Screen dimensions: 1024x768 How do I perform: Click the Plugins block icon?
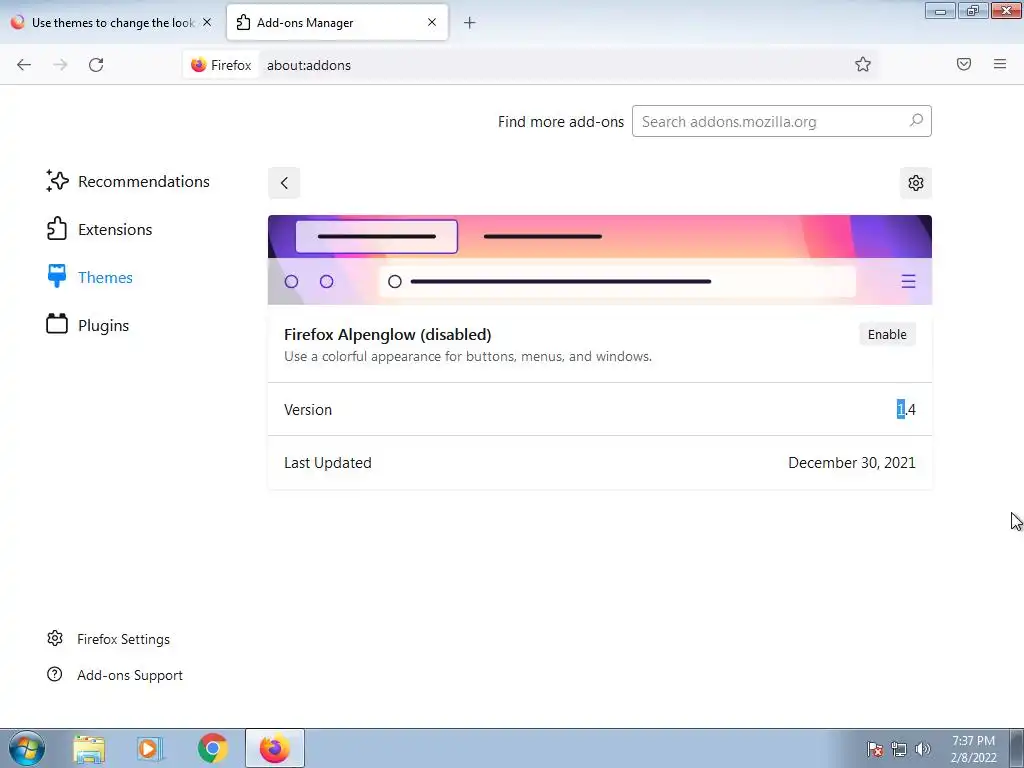point(57,324)
